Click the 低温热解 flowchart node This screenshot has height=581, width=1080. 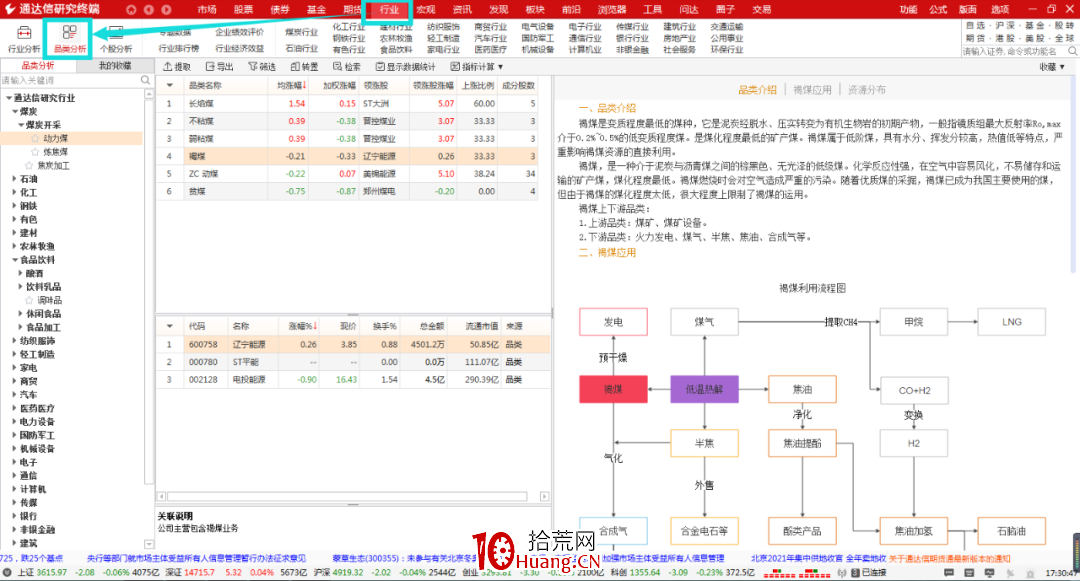click(x=704, y=389)
